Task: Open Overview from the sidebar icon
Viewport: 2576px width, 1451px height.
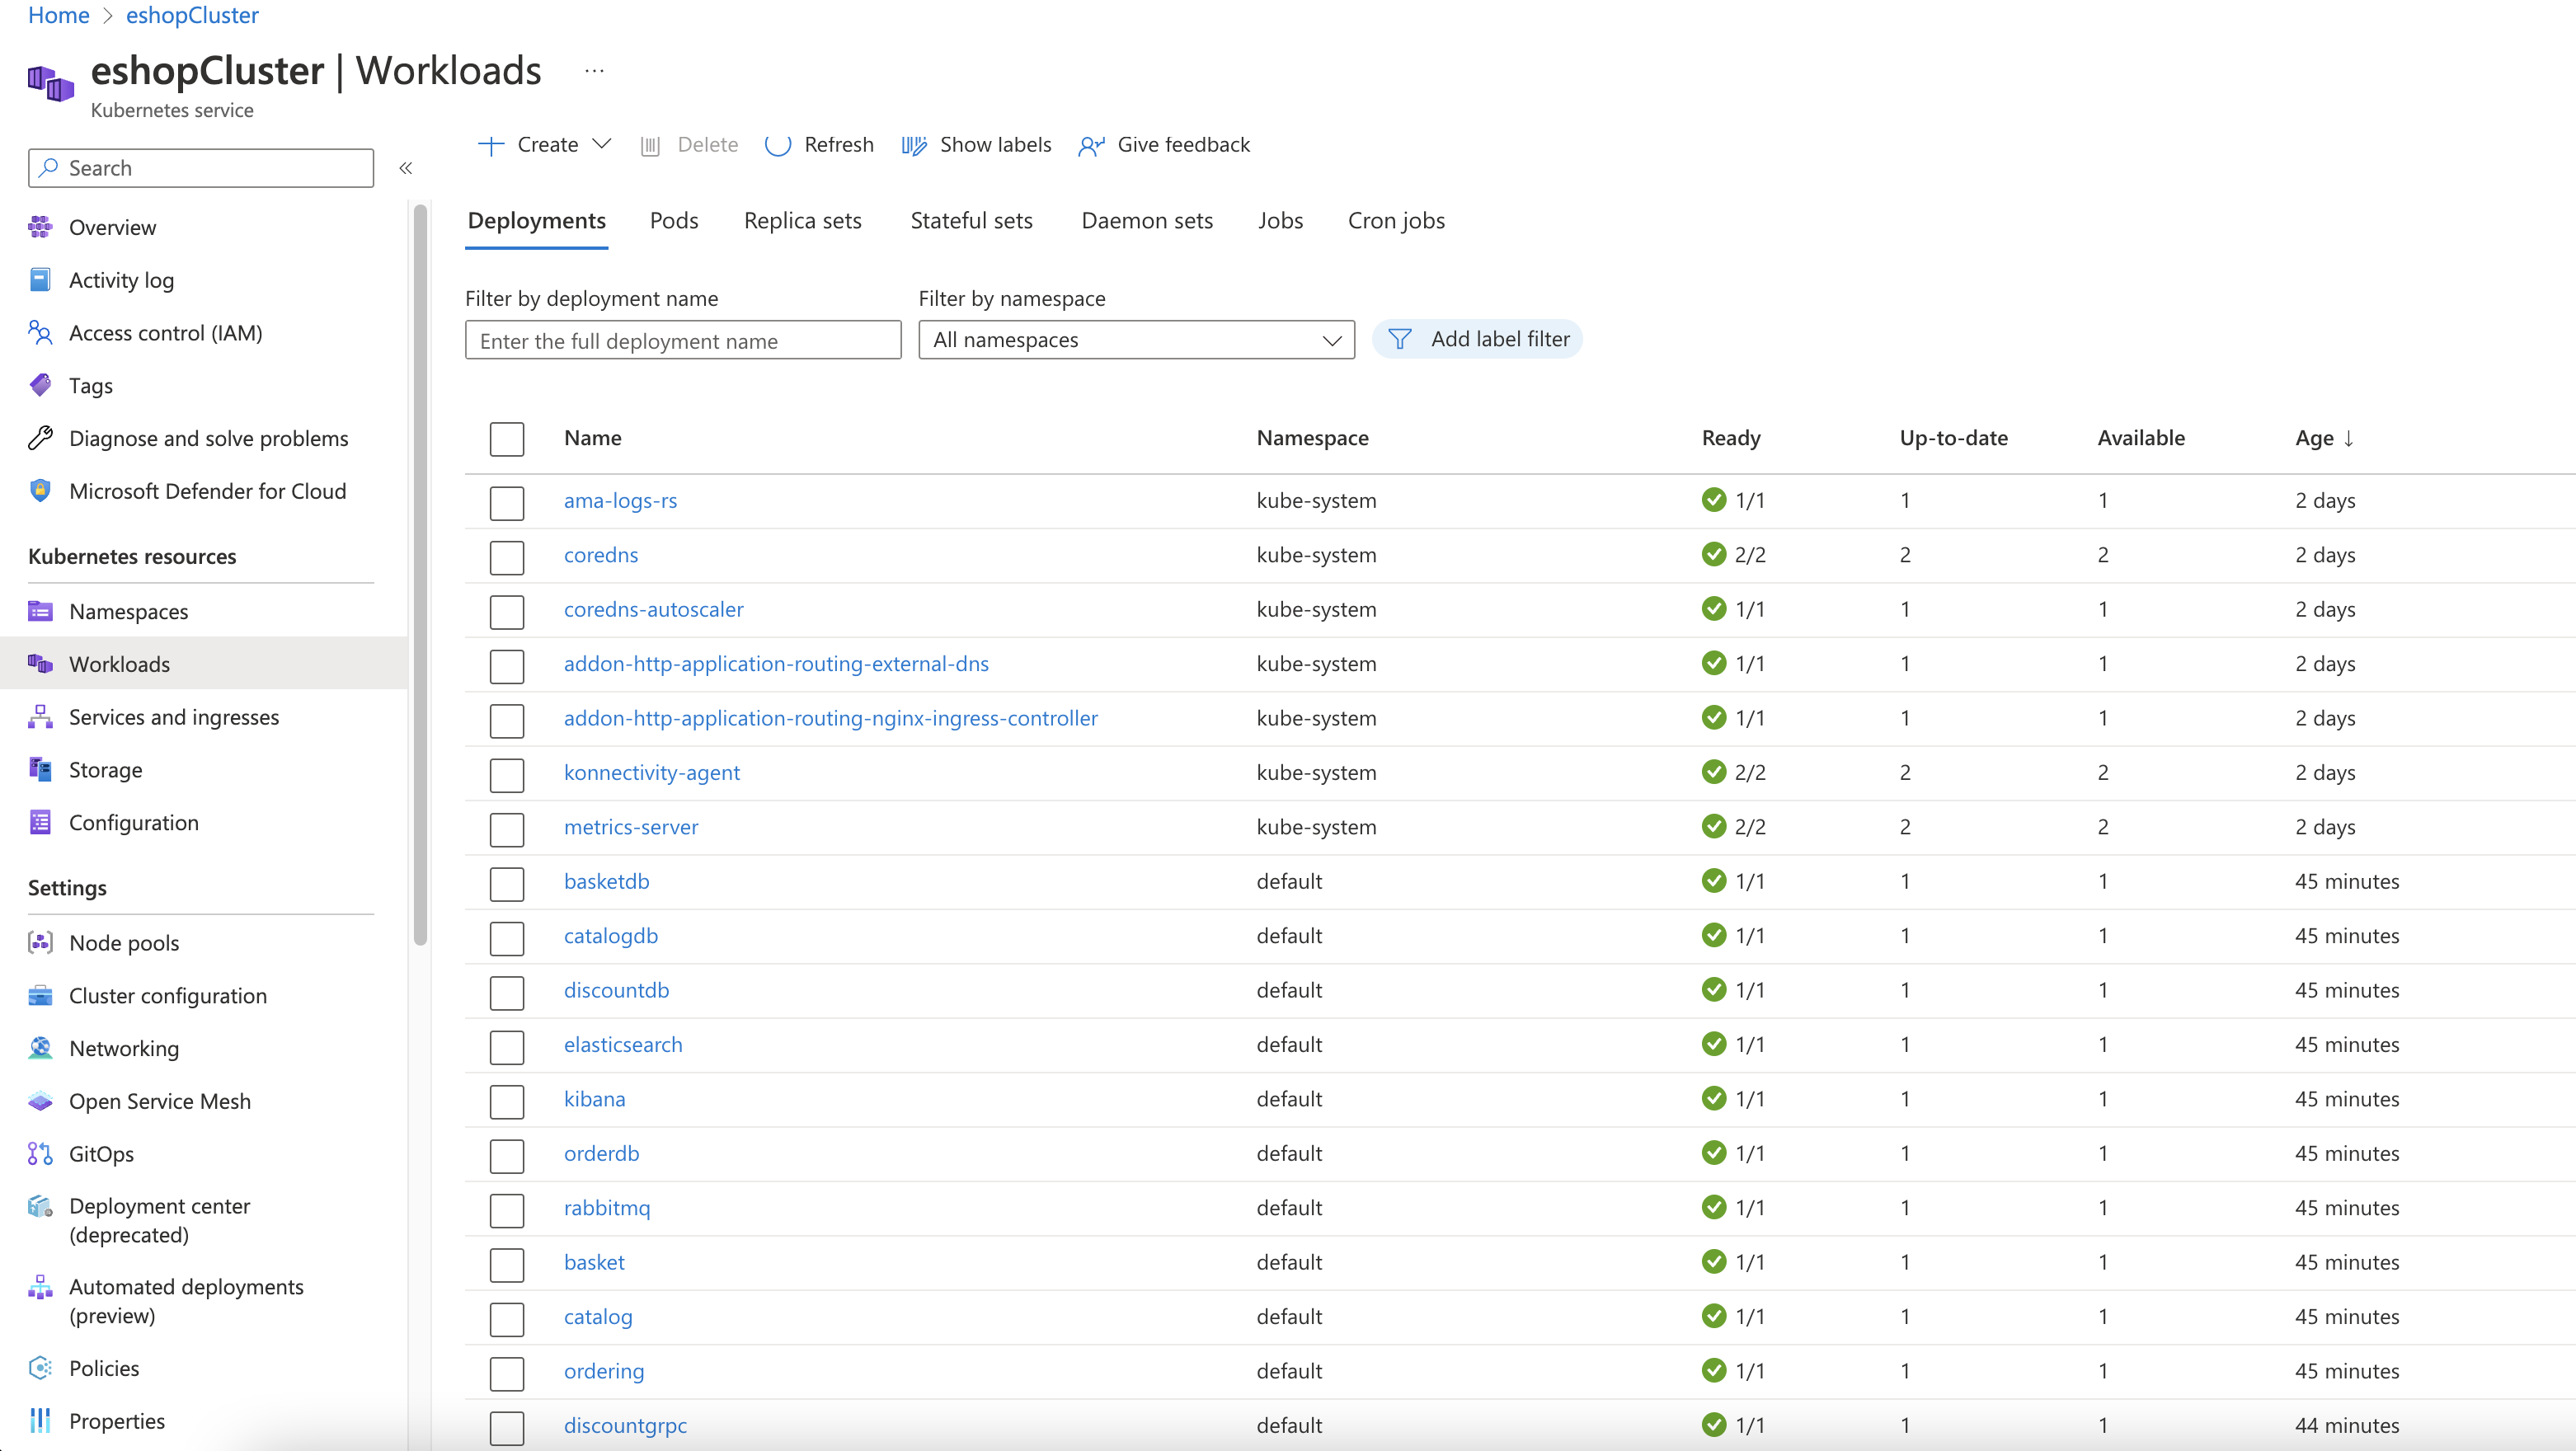Action: click(x=40, y=227)
